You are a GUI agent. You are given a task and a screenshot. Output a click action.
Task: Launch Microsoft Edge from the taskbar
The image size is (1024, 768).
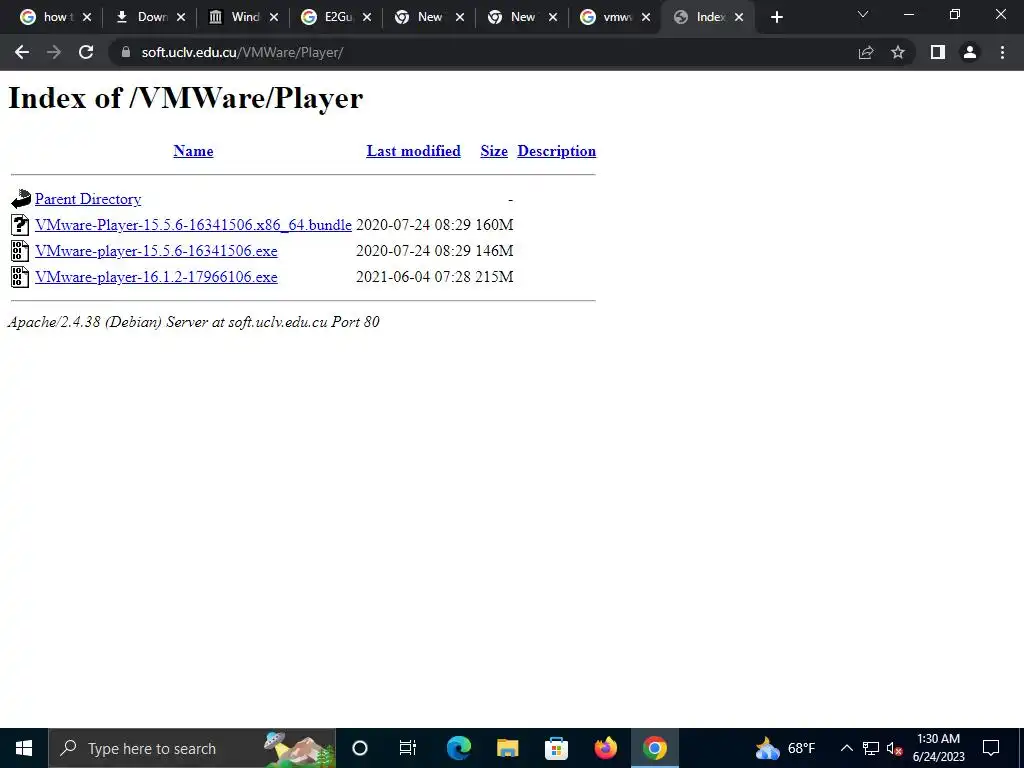click(458, 748)
